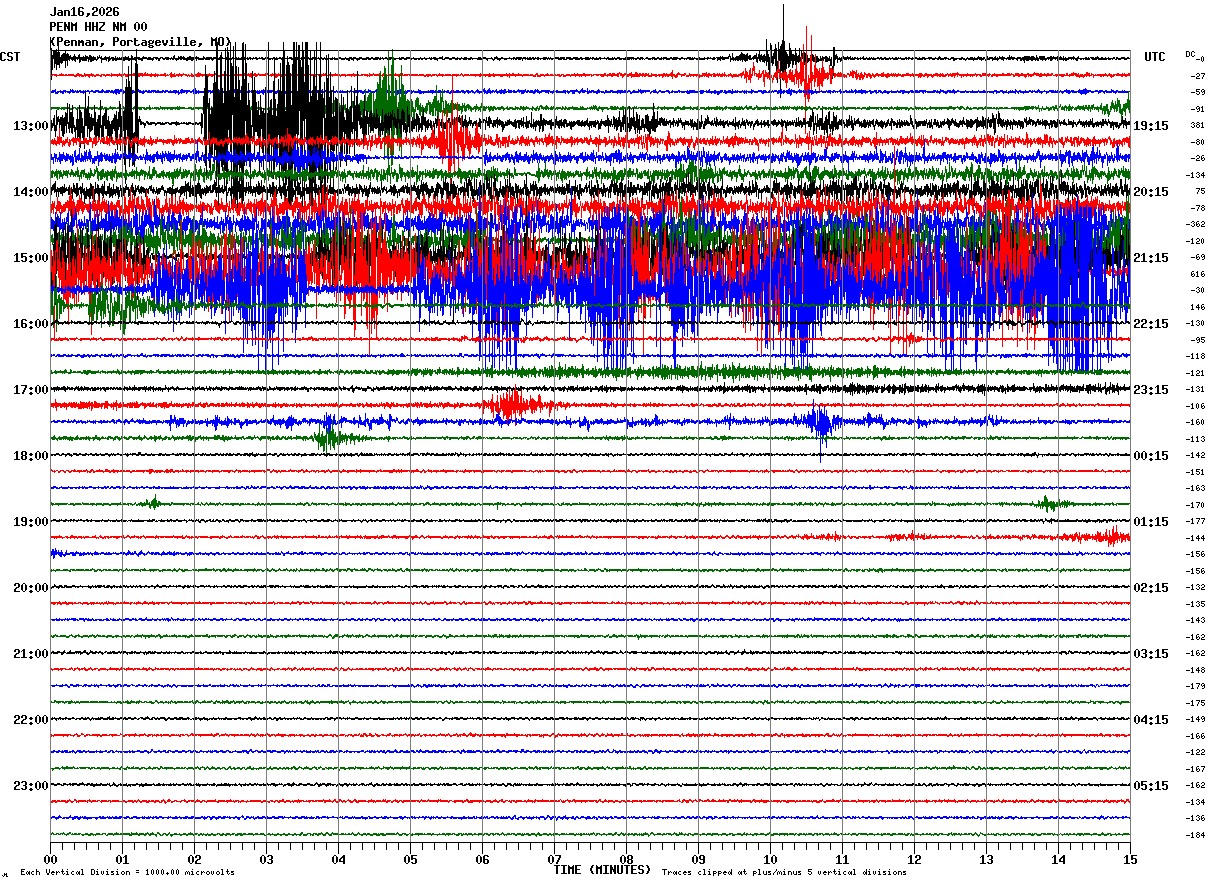The image size is (1210, 886).
Task: Click the PENM HHZ NM 00 station code
Action: coord(98,27)
